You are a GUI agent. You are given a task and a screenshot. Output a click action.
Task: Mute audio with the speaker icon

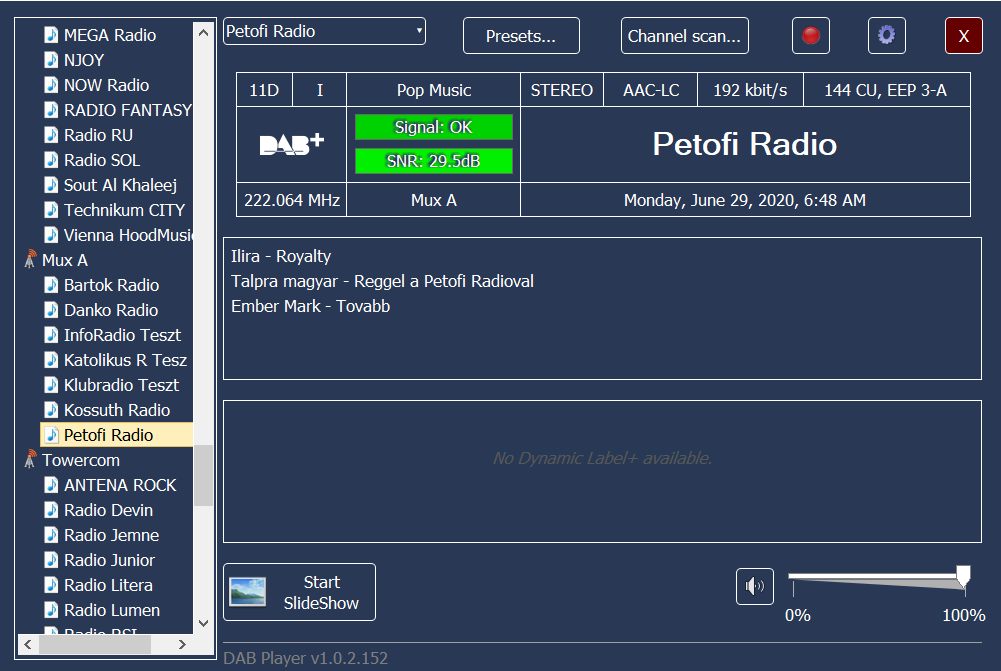[x=755, y=586]
